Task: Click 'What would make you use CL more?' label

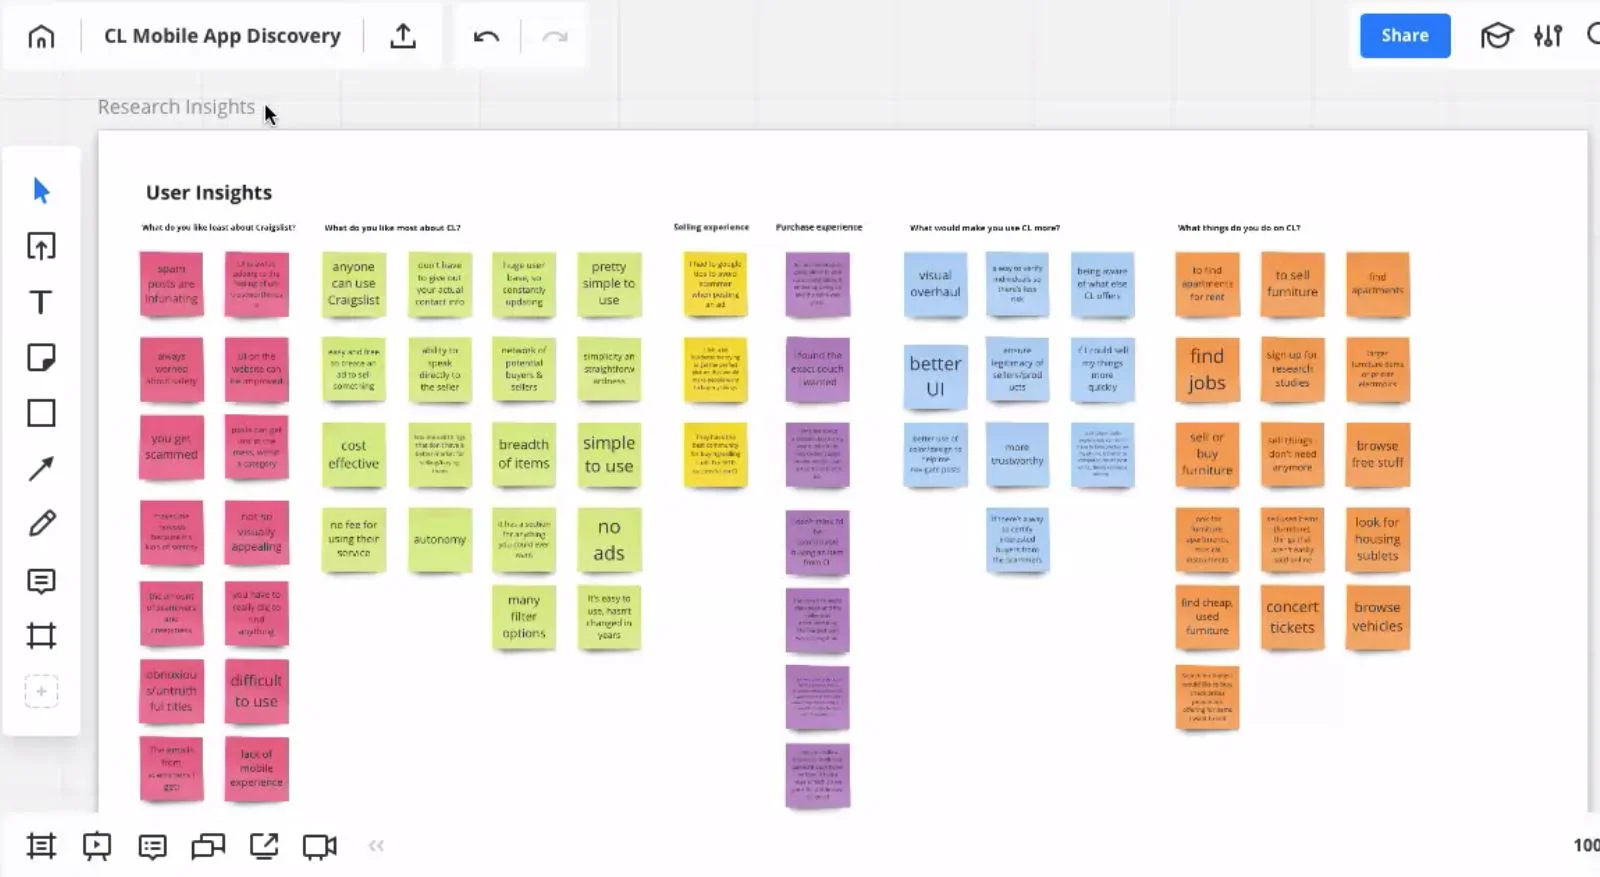Action: coord(985,228)
